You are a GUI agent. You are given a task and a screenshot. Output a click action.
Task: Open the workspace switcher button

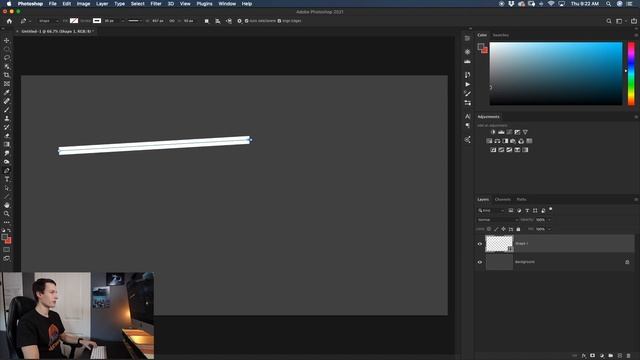(x=620, y=21)
